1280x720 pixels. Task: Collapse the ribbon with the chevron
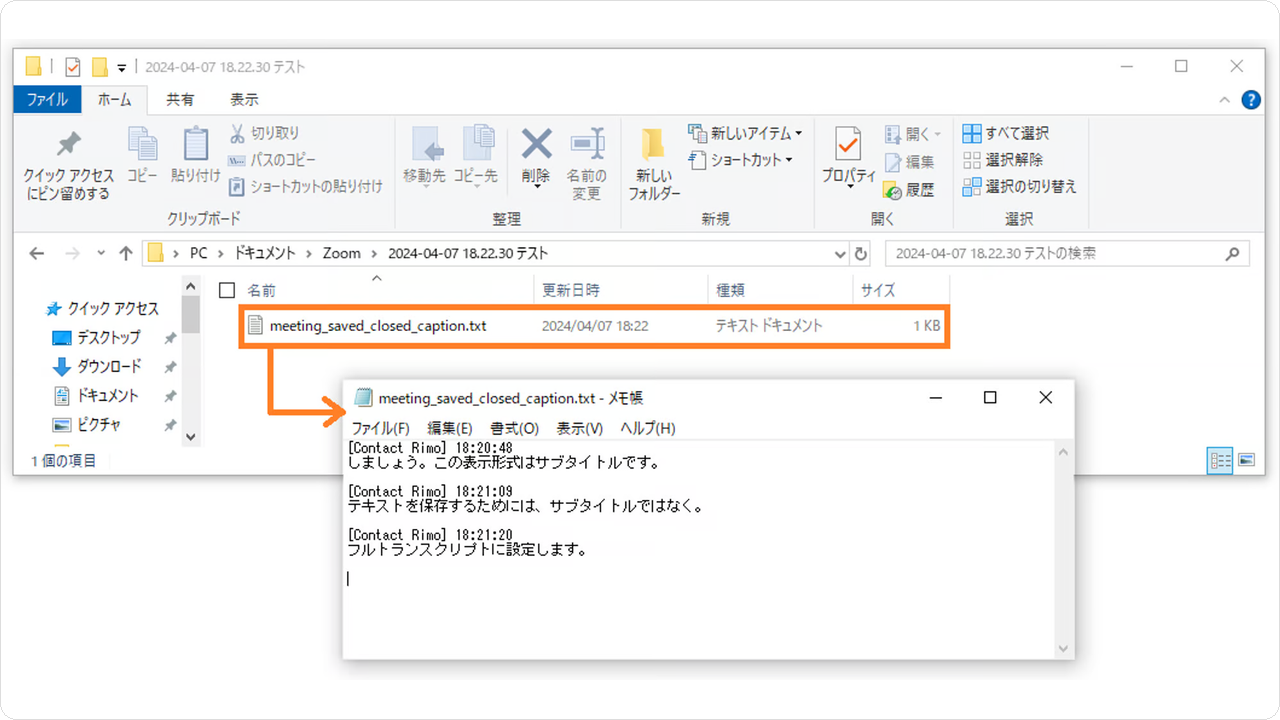pos(1225,100)
